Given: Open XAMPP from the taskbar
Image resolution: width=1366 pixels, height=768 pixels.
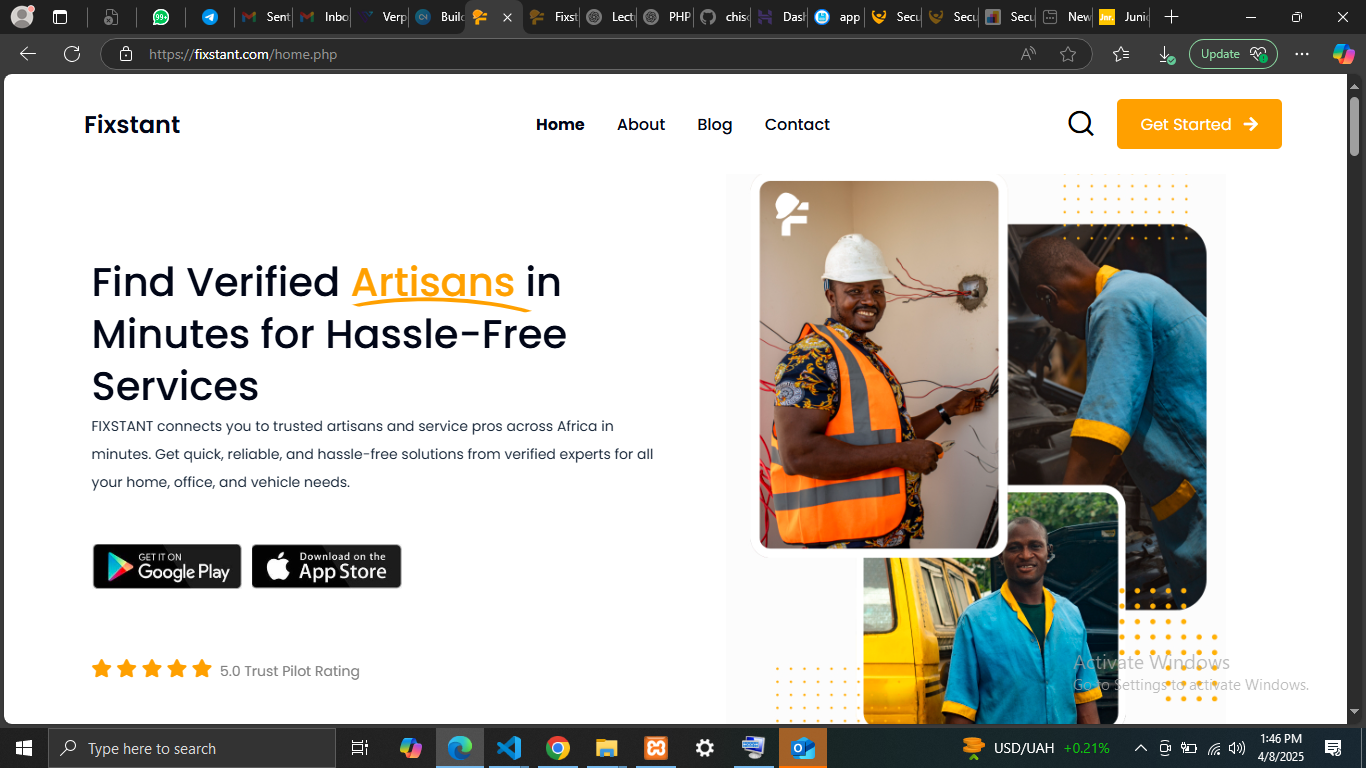Looking at the screenshot, I should [656, 748].
